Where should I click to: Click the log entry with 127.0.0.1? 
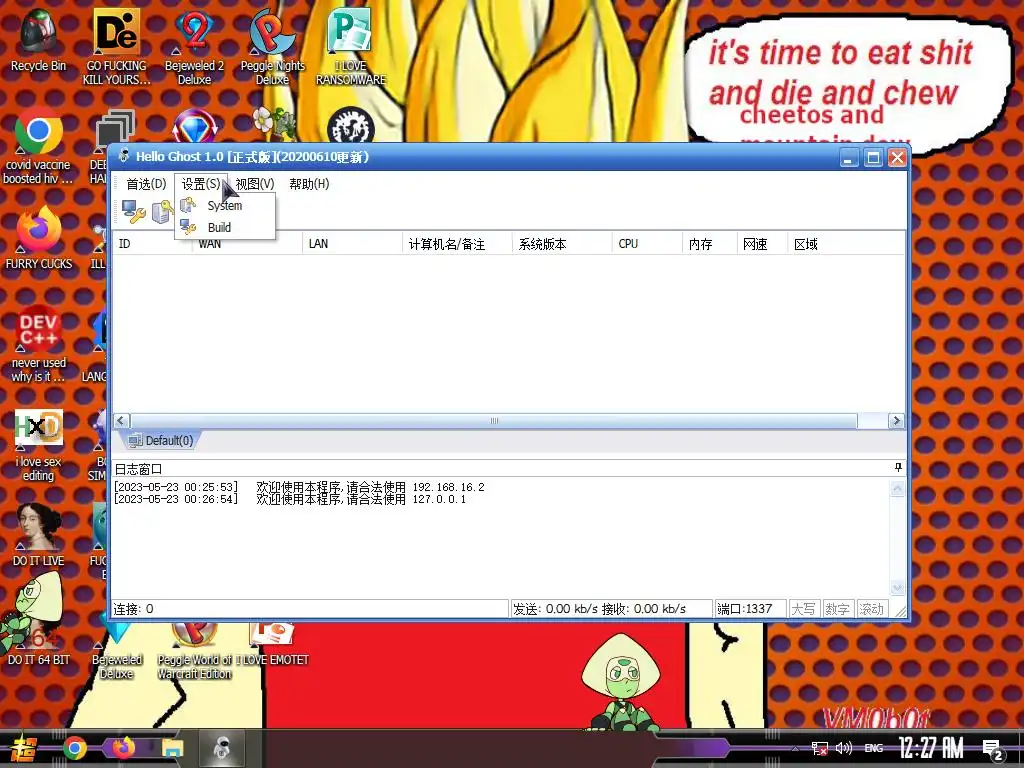tap(290, 499)
